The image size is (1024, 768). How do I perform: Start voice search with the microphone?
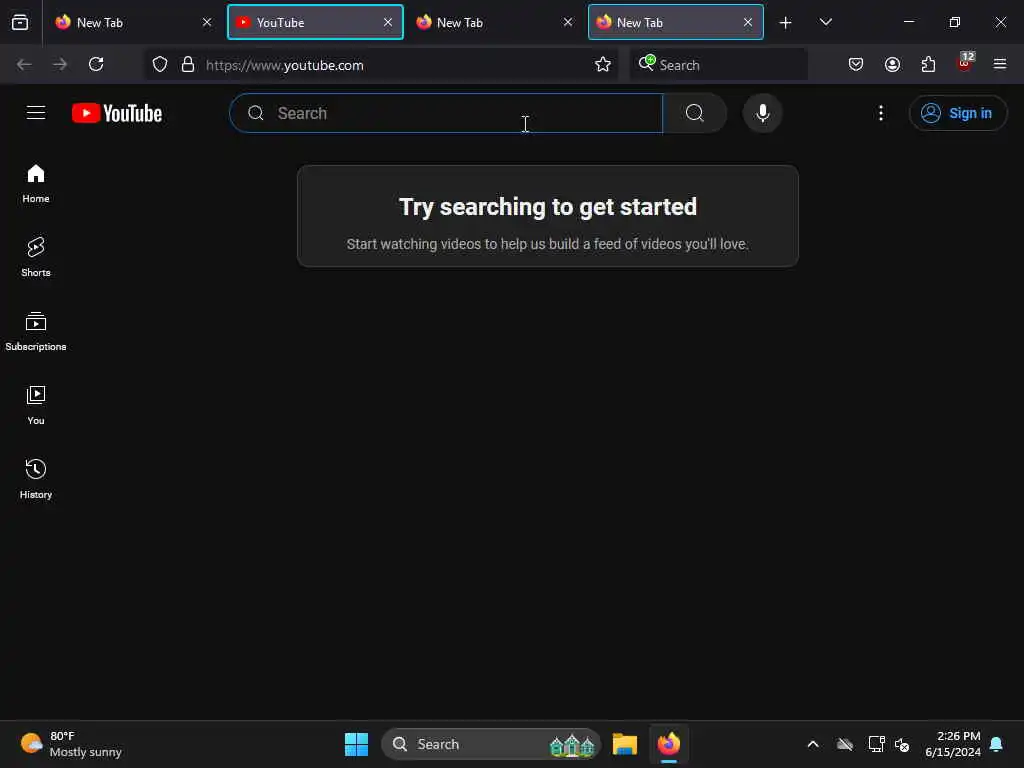762,113
